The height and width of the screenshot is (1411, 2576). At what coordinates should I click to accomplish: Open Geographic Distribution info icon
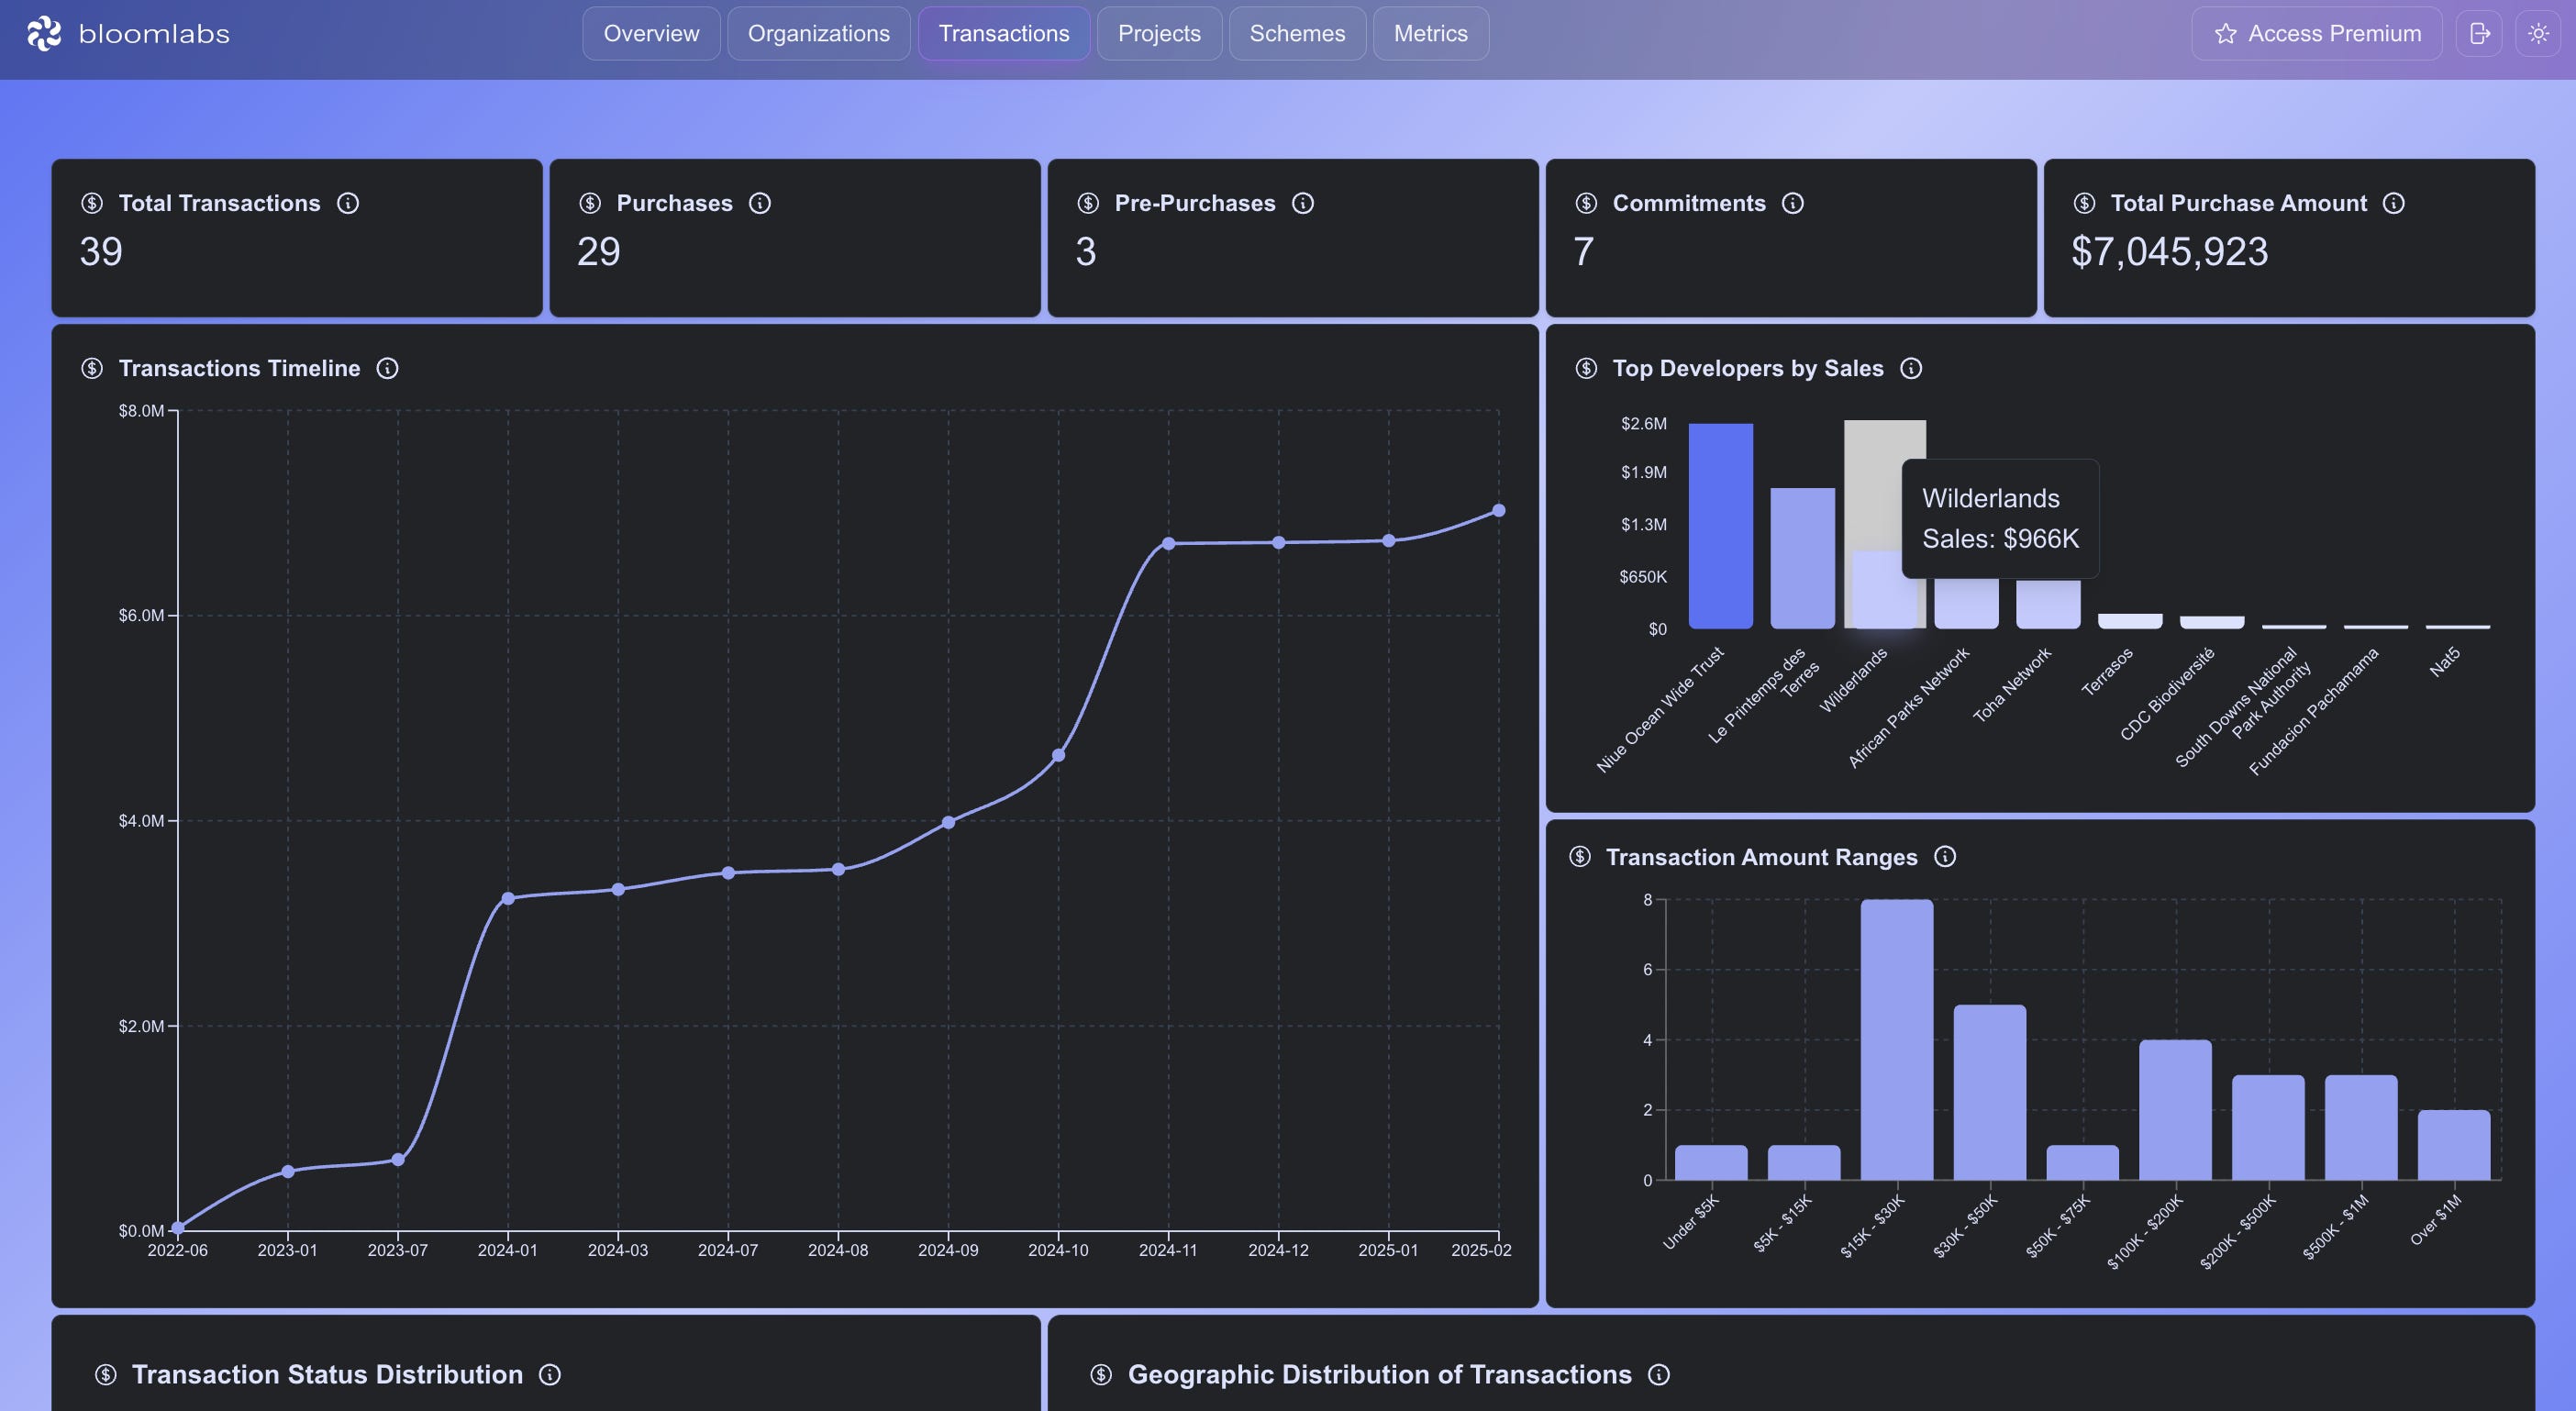coord(1658,1374)
